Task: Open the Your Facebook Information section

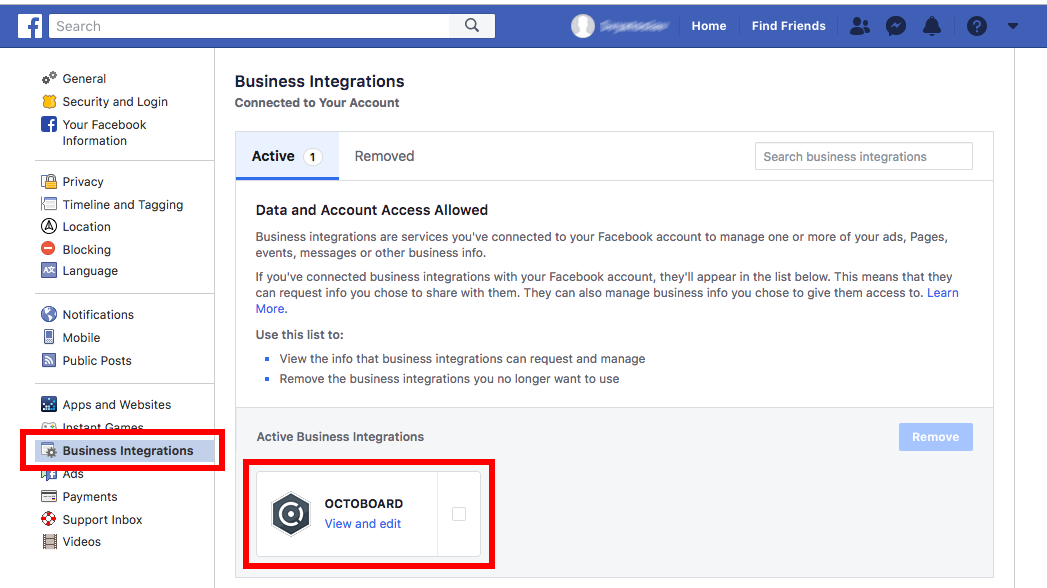Action: [104, 133]
